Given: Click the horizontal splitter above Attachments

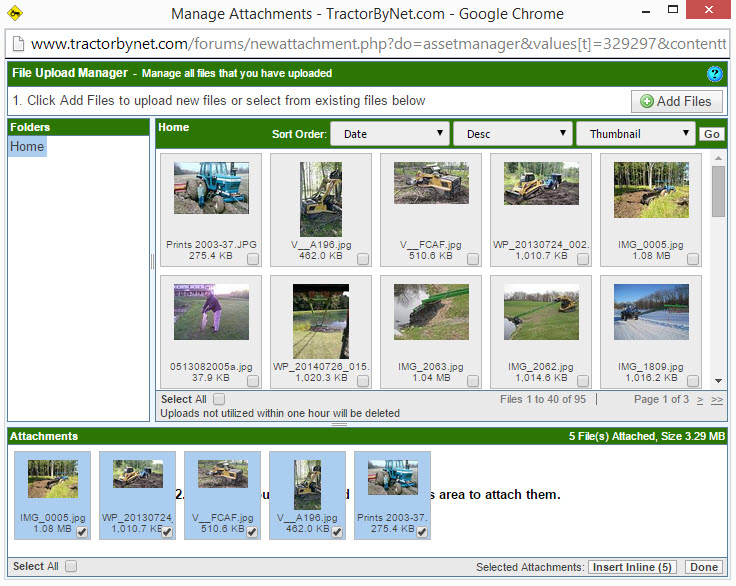Looking at the screenshot, I should click(339, 424).
